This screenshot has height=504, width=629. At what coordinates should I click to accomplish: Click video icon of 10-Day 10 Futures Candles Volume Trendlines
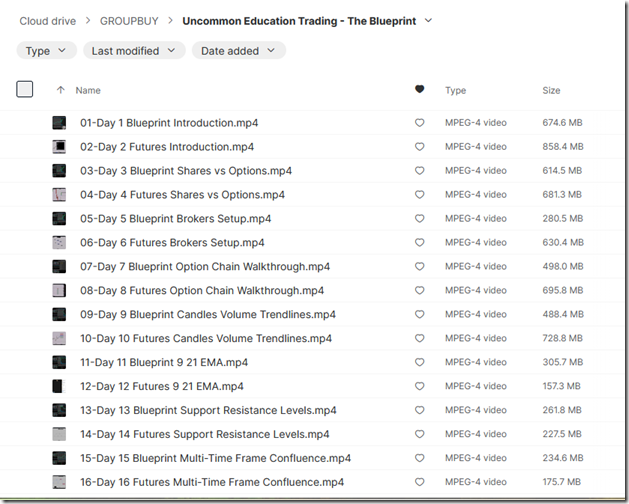point(59,338)
